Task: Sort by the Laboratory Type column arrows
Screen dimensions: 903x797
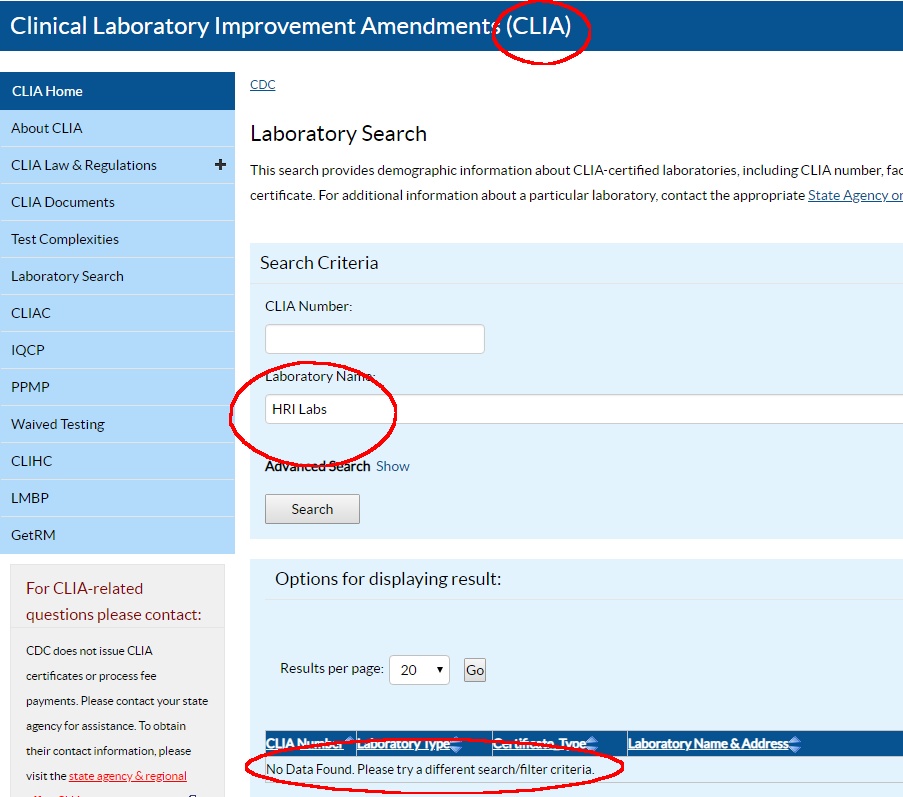Action: point(456,744)
